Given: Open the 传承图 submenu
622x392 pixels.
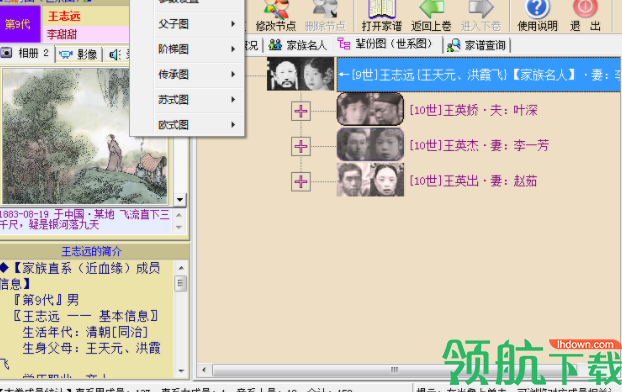Looking at the screenshot, I should pos(198,74).
